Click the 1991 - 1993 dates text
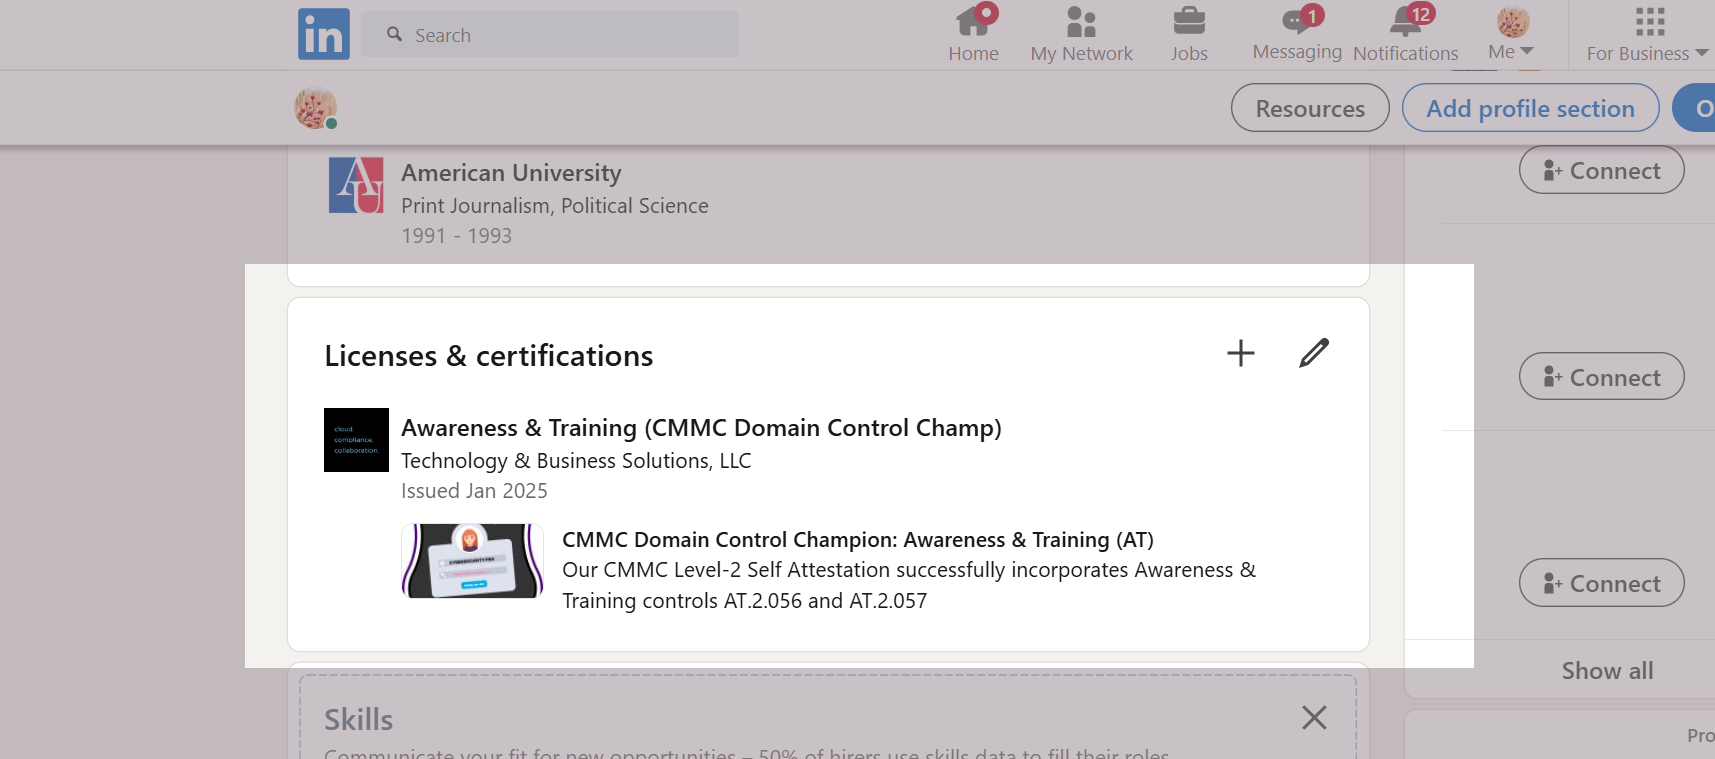 click(456, 236)
